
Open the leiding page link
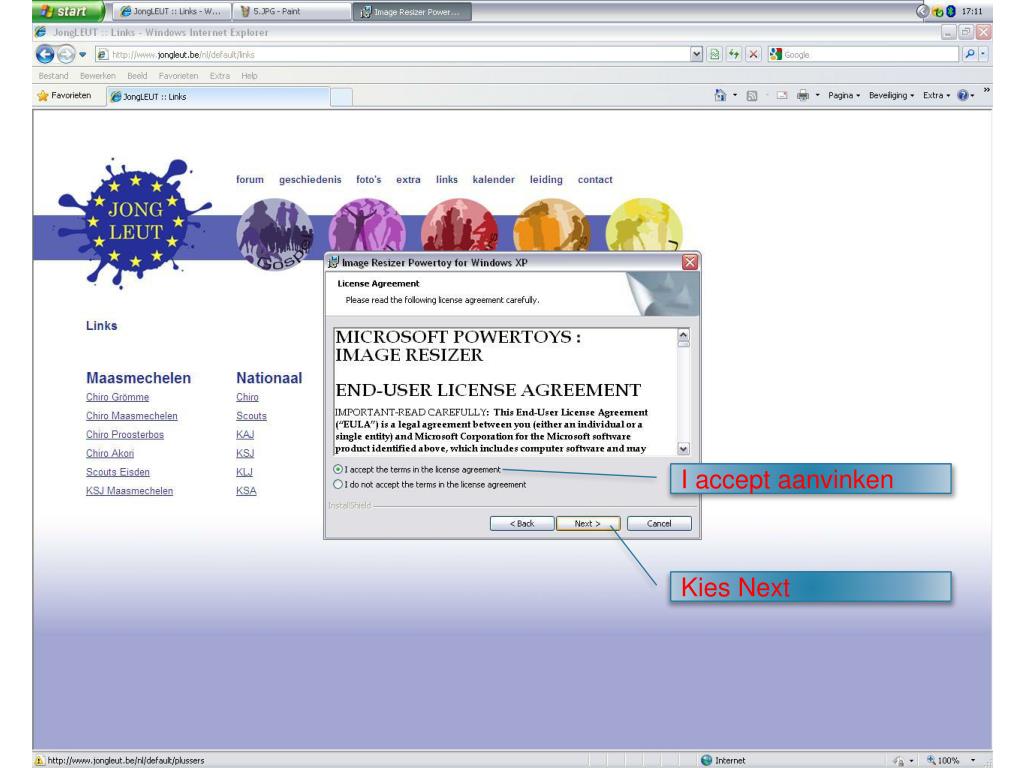[546, 180]
